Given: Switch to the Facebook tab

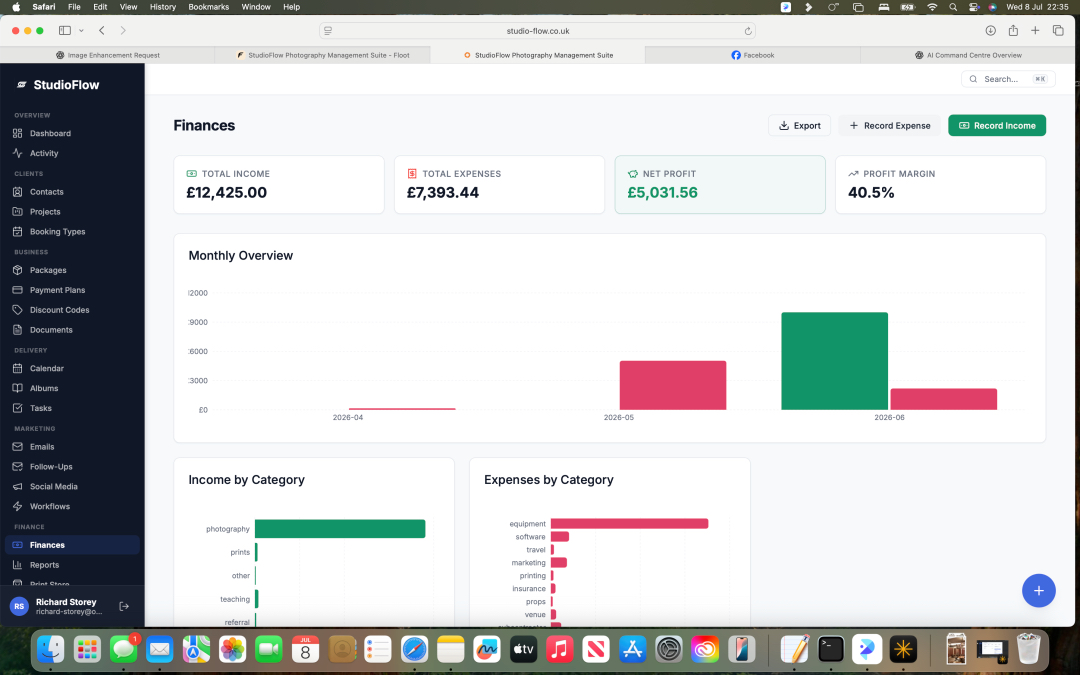Looking at the screenshot, I should (x=752, y=55).
